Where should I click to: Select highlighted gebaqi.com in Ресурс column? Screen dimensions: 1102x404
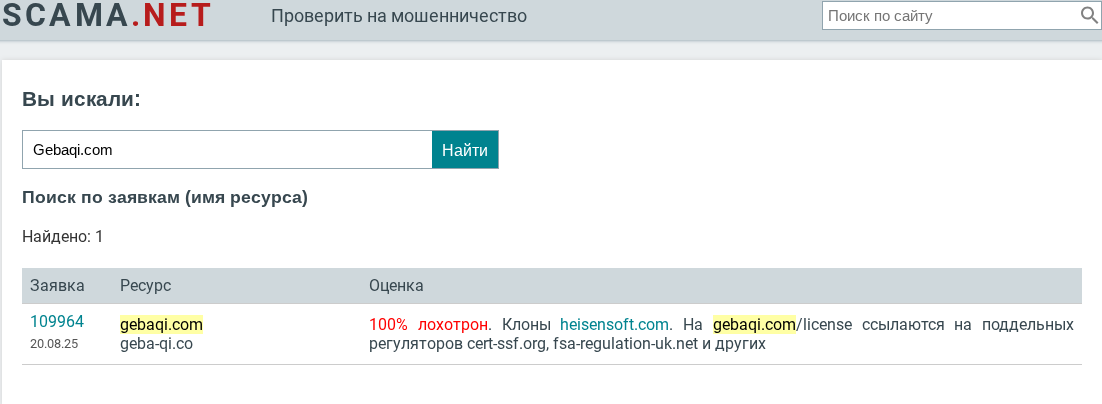[162, 325]
